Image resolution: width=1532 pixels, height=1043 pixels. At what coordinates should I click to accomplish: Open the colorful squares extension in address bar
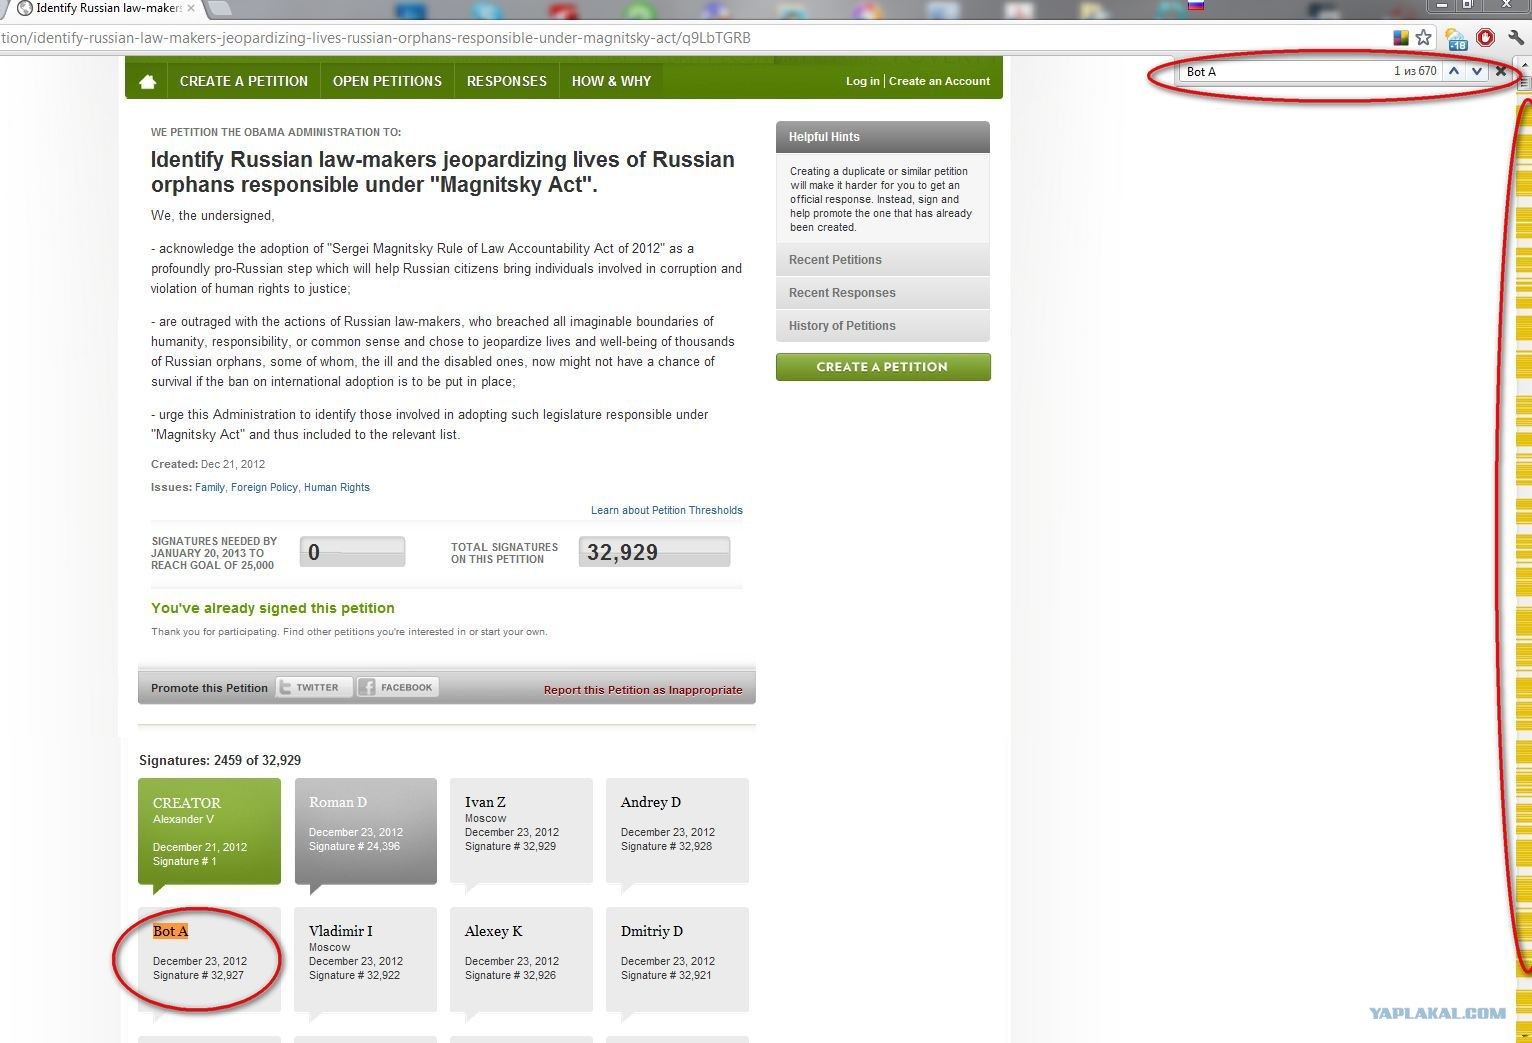(x=1401, y=38)
